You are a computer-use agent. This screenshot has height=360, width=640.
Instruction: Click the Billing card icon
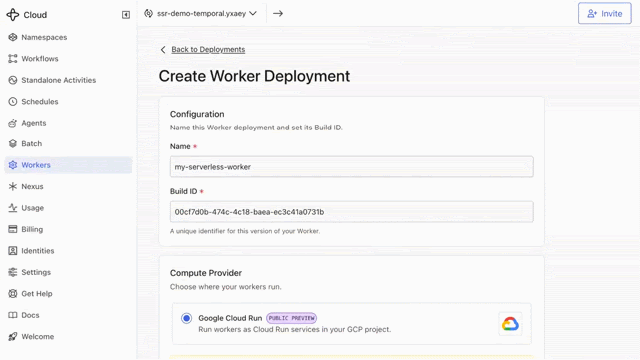point(13,229)
